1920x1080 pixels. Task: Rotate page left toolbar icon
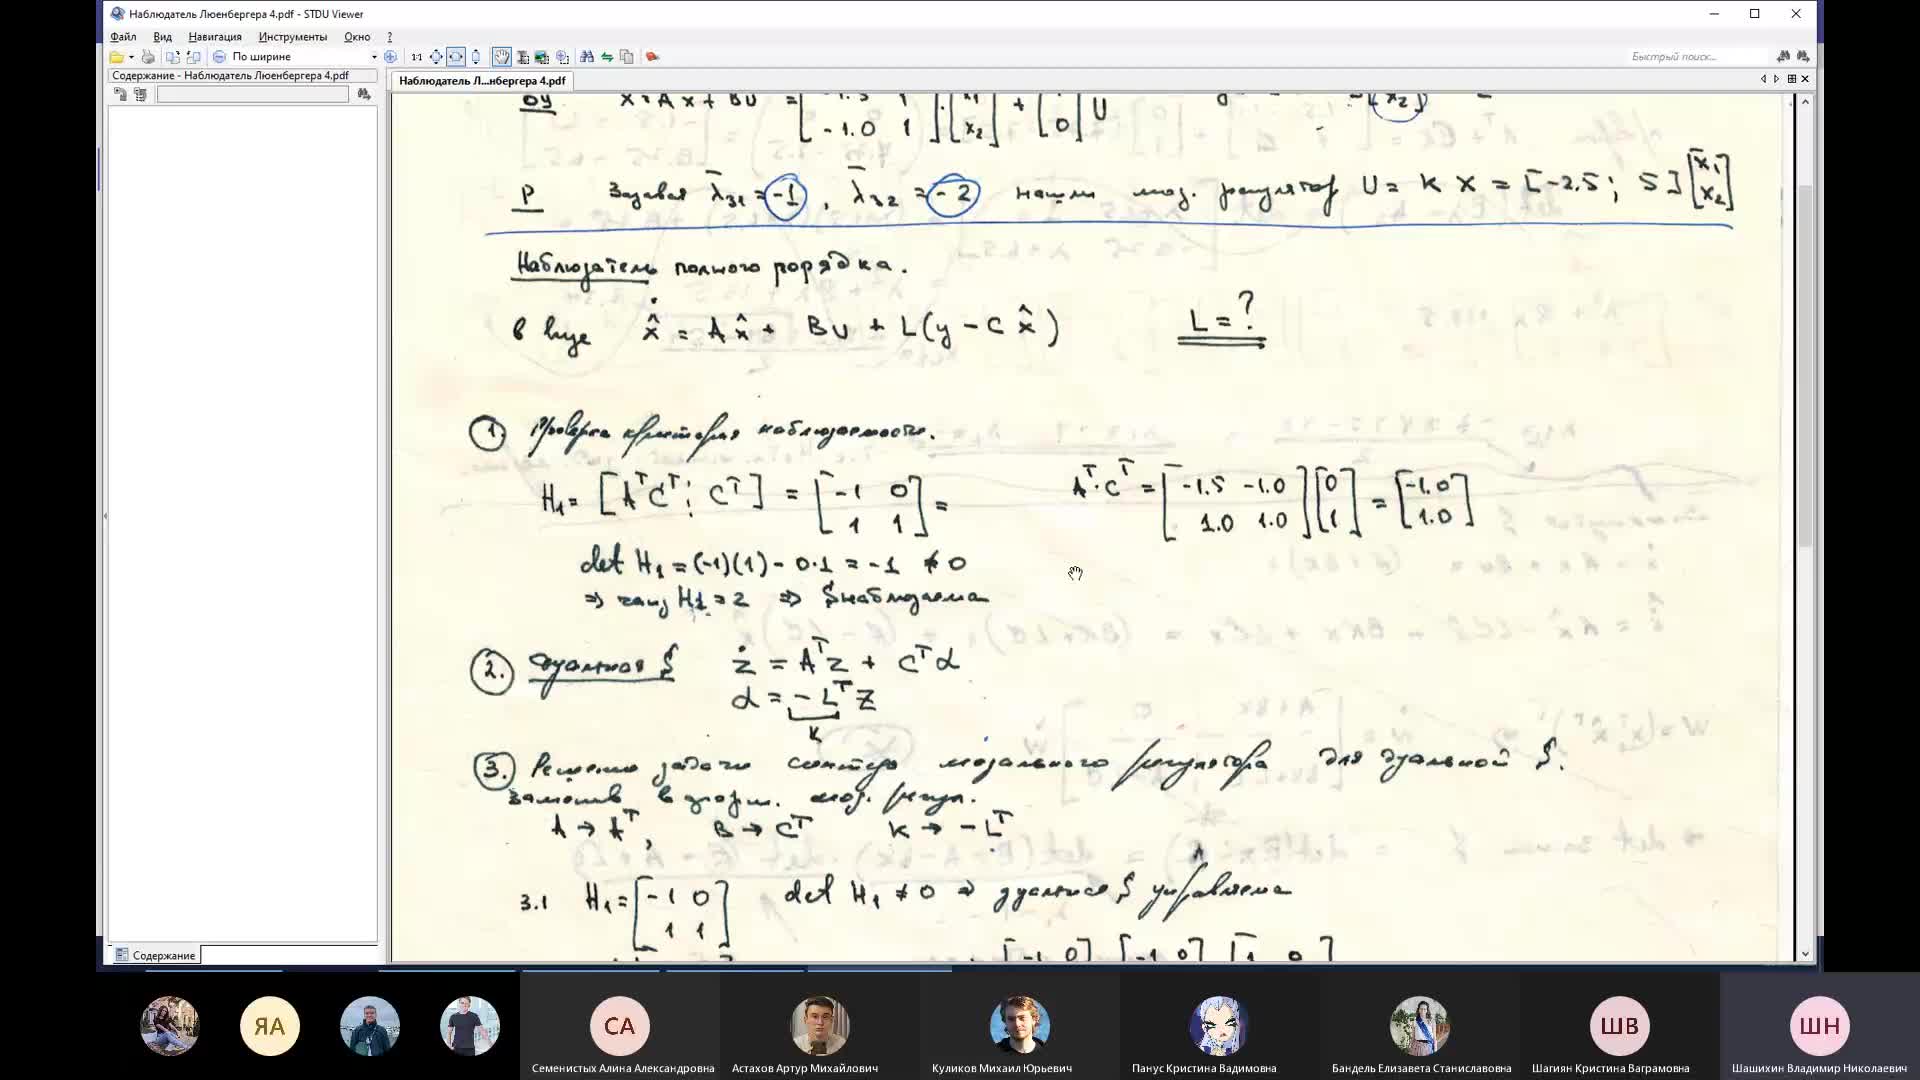click(173, 57)
